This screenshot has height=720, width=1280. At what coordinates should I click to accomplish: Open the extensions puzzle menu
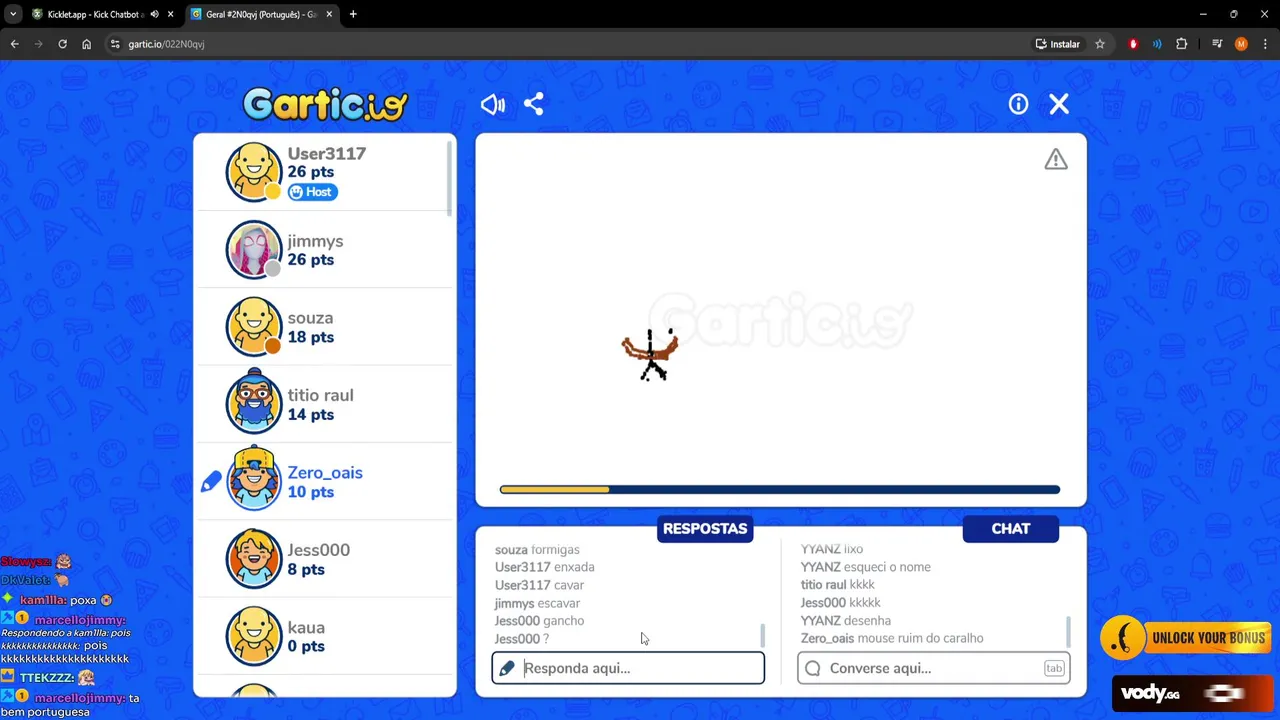tap(1182, 44)
